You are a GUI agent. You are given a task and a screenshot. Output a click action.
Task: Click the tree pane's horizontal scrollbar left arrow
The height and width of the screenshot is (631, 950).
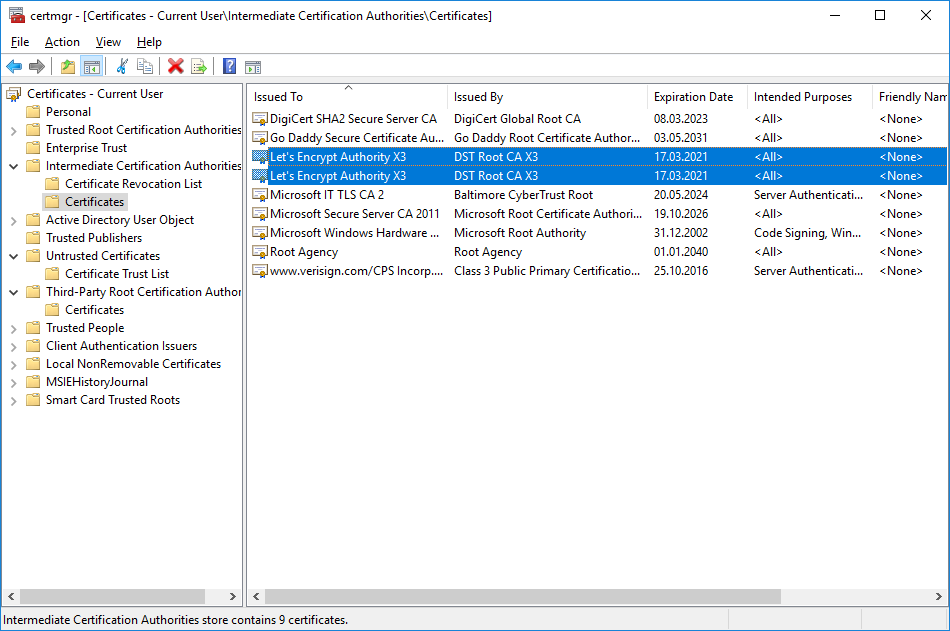click(x=11, y=596)
